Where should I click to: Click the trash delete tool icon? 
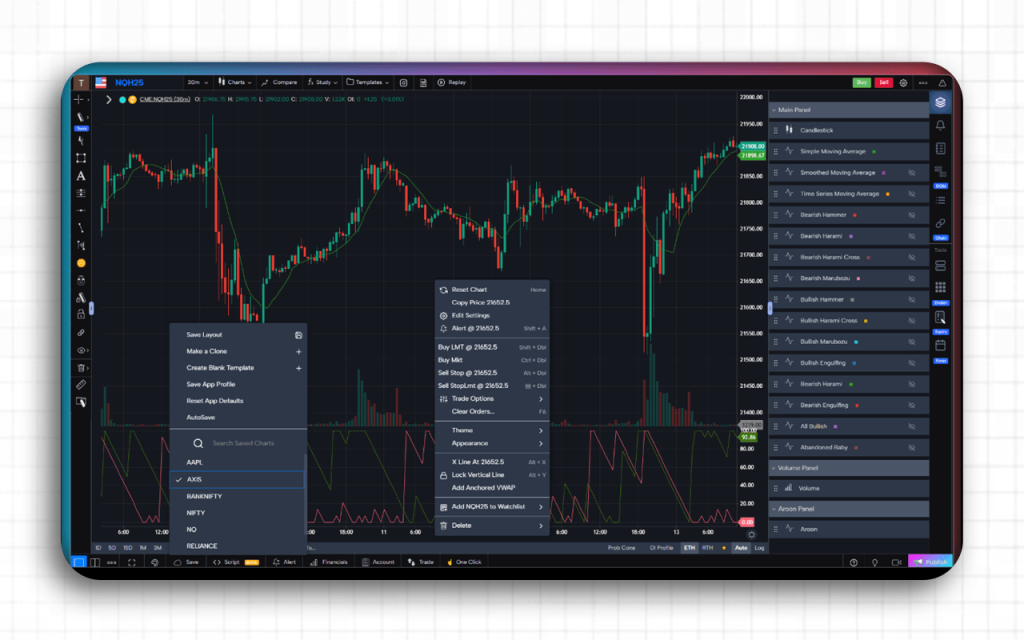[x=81, y=368]
